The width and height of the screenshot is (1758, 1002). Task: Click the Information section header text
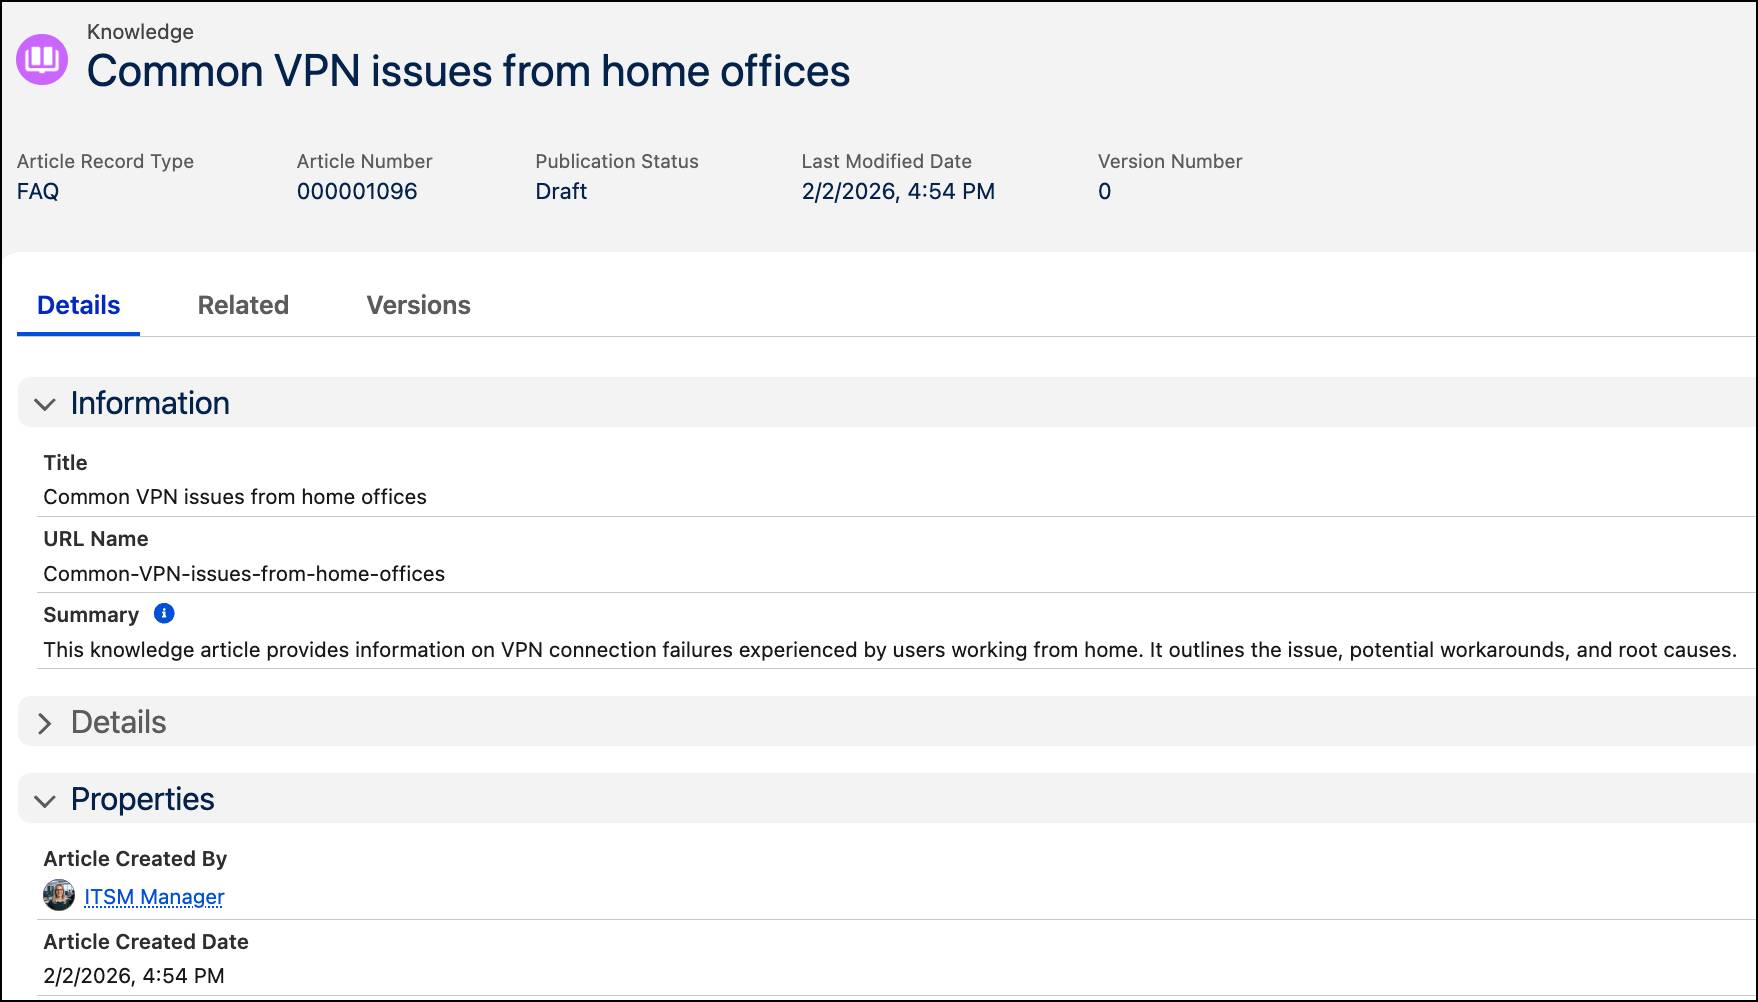point(150,403)
